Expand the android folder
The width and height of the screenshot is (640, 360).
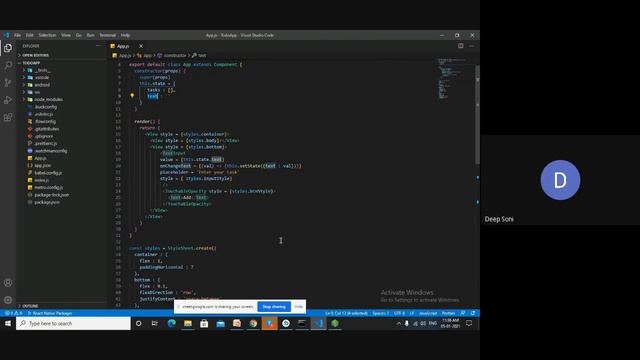[x=42, y=85]
